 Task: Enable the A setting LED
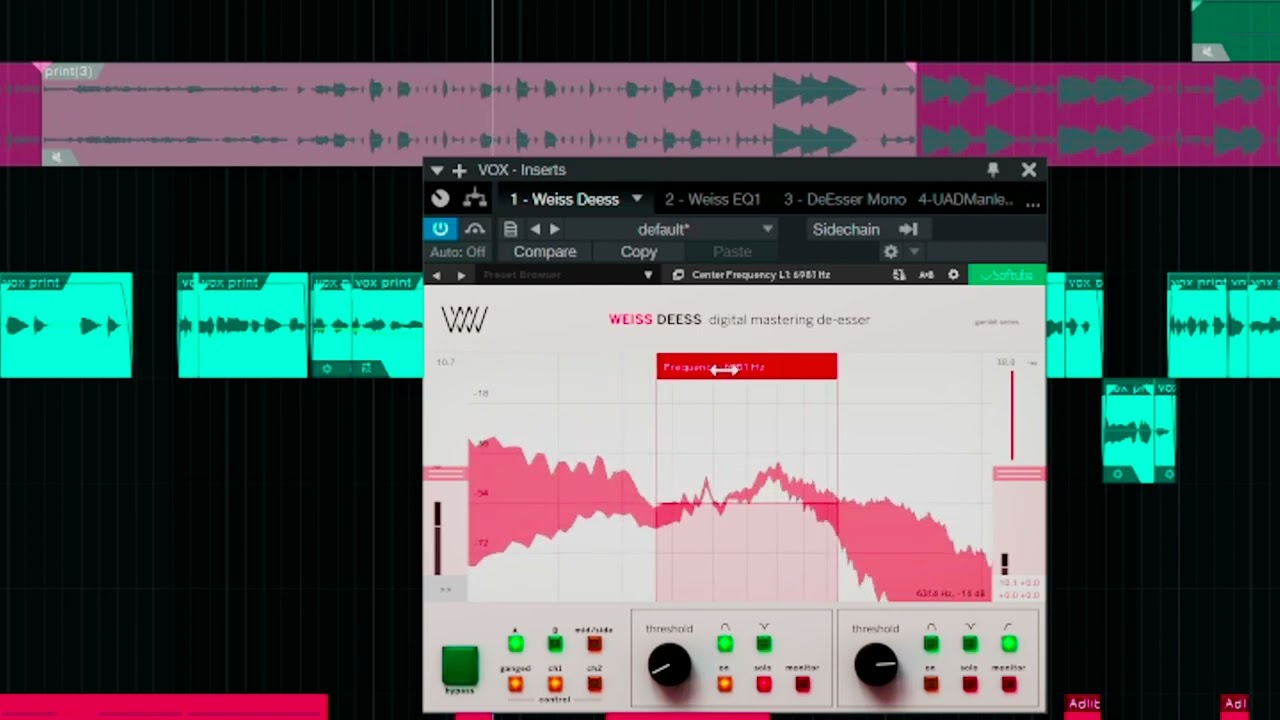[x=515, y=644]
